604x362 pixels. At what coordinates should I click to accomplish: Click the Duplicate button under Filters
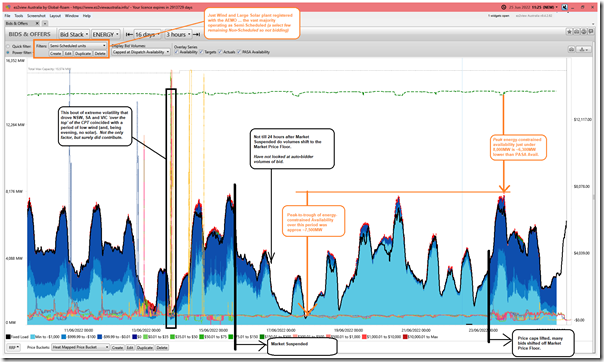click(83, 54)
